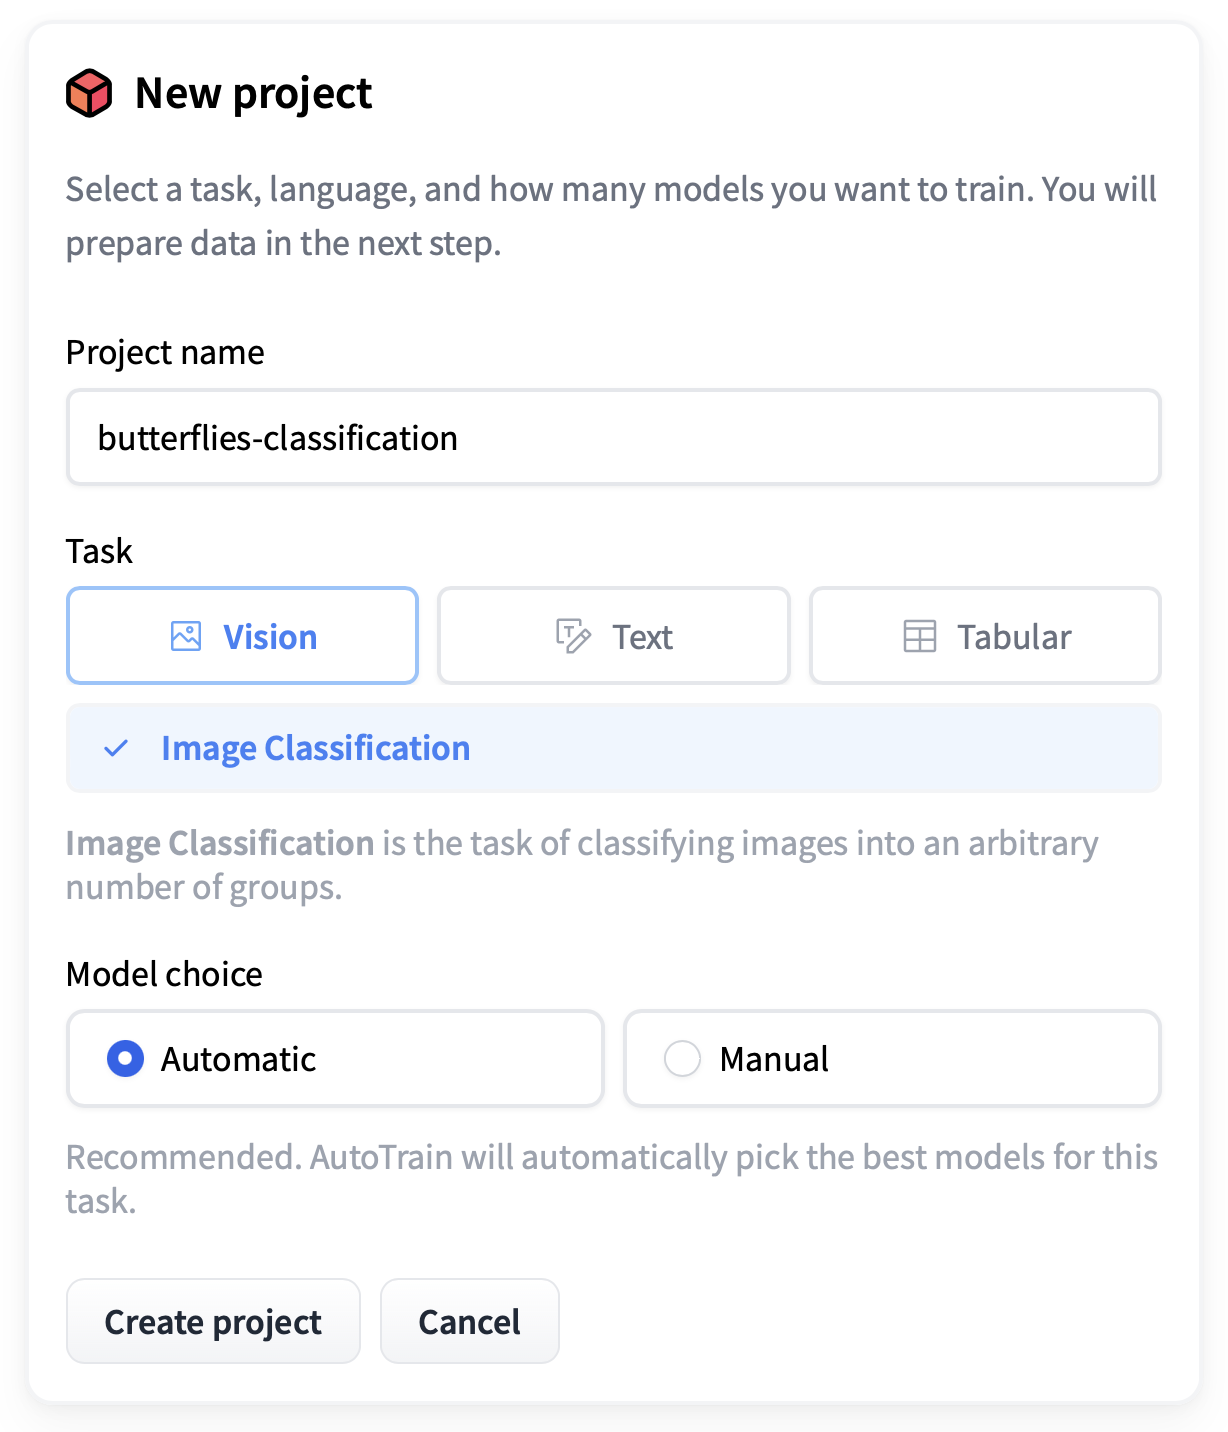Click the project name input field
Viewport: 1228px width, 1432px height.
point(613,437)
